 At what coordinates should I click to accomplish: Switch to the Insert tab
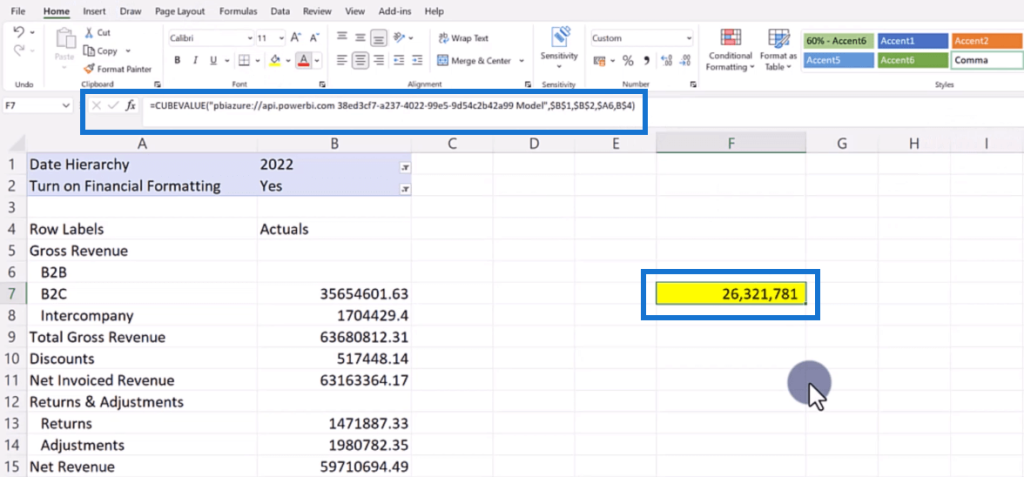coord(95,11)
